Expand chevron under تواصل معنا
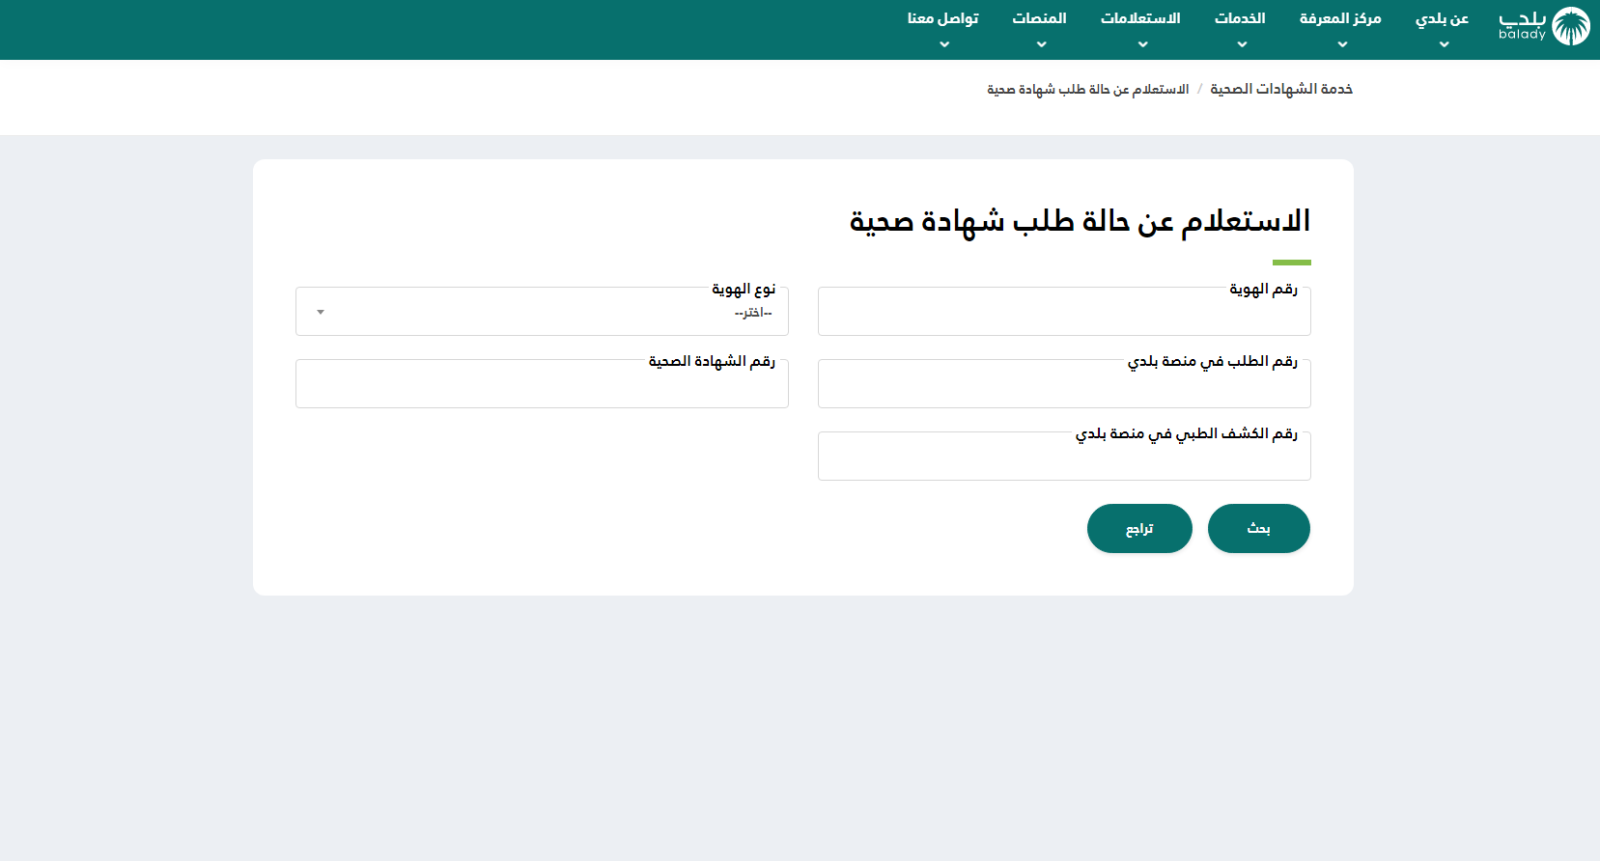Screen dimensions: 1600x861 944,44
